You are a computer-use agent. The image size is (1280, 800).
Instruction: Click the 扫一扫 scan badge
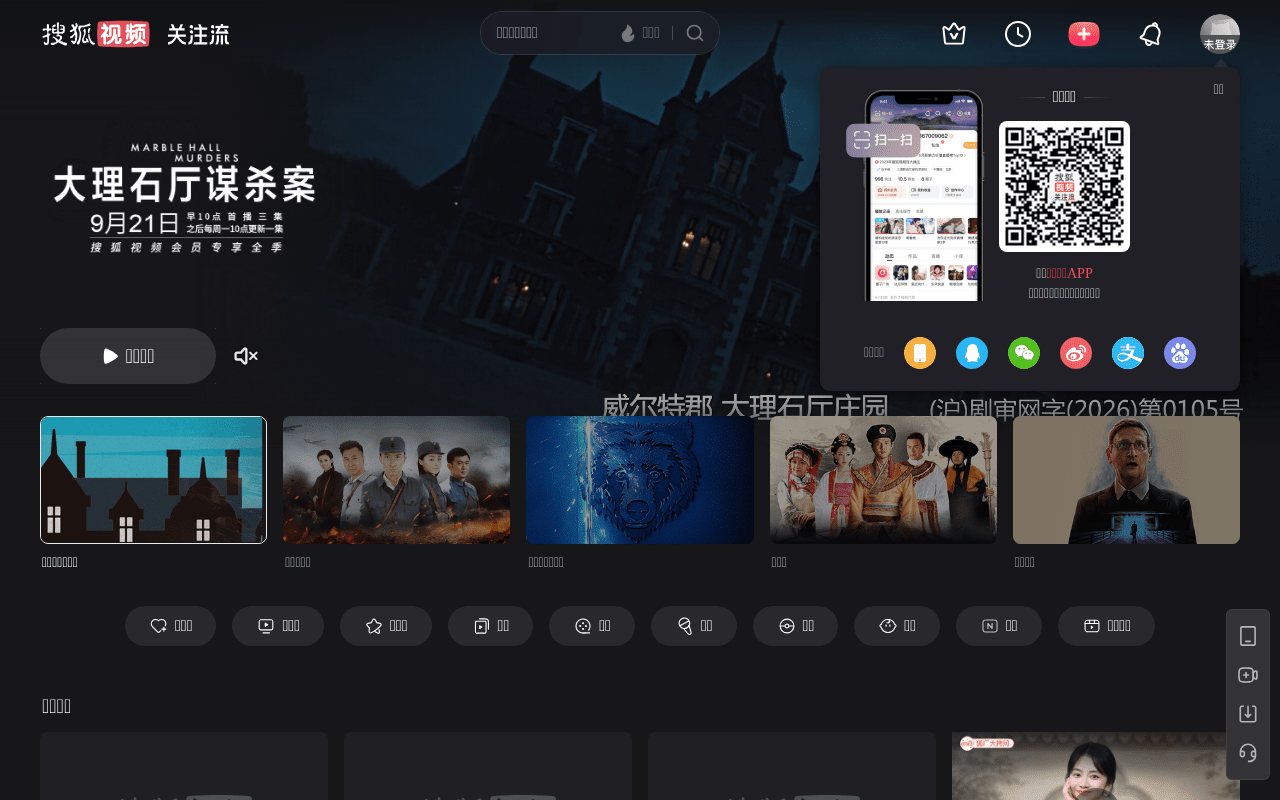883,140
